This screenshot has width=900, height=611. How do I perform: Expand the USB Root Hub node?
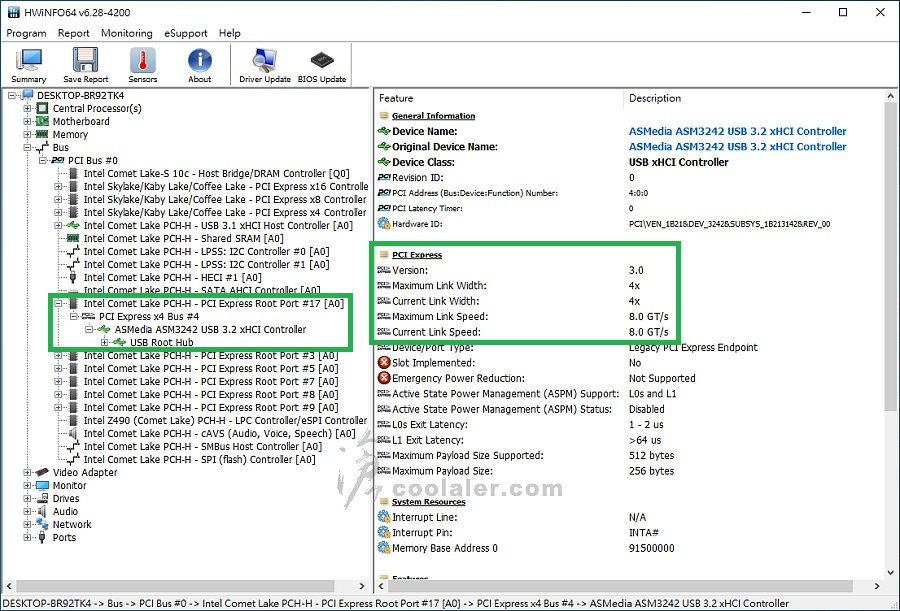pyautogui.click(x=104, y=342)
